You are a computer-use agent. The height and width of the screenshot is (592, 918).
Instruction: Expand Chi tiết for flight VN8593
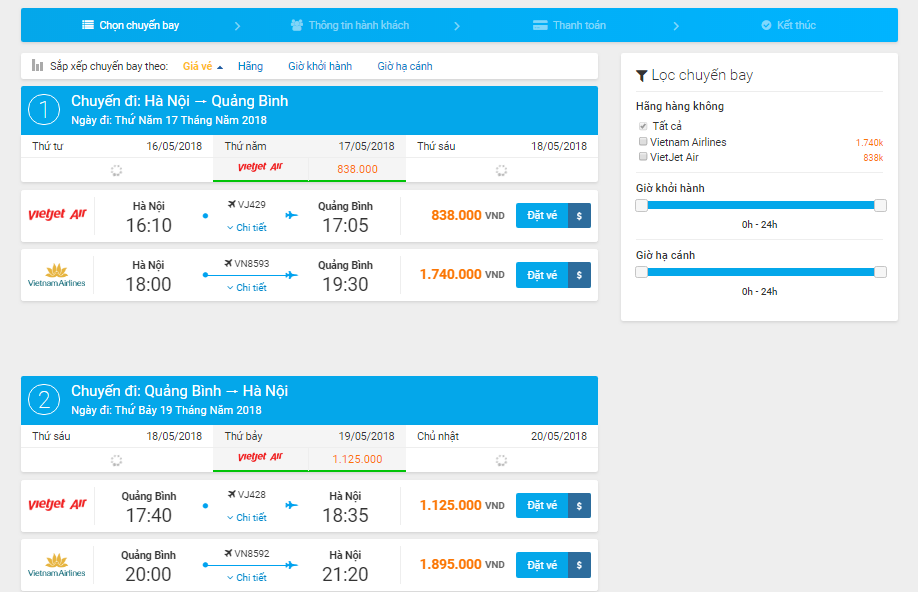(x=246, y=288)
